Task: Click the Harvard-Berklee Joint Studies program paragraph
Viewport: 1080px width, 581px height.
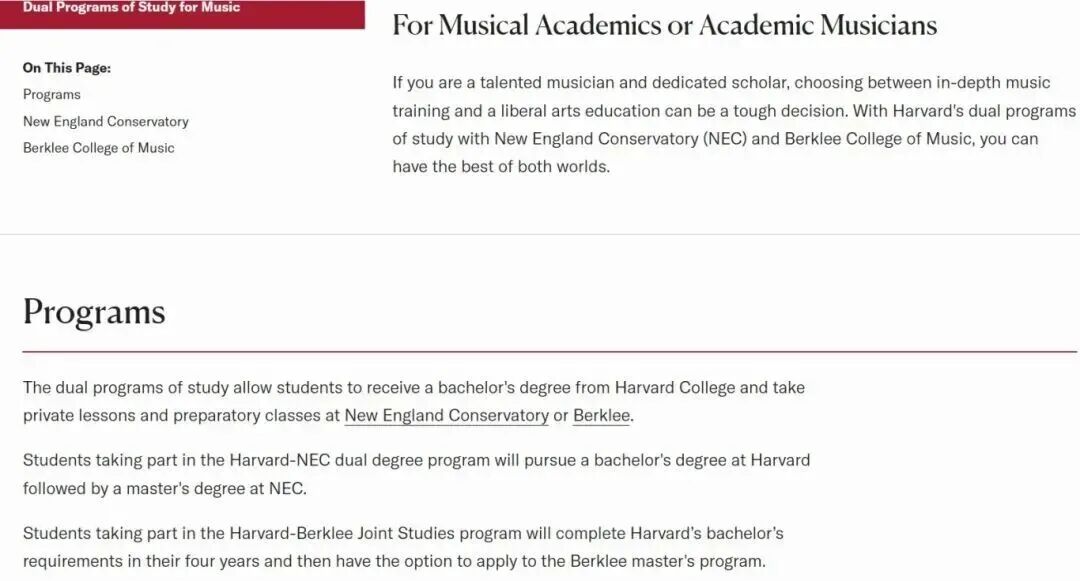Action: [x=403, y=547]
